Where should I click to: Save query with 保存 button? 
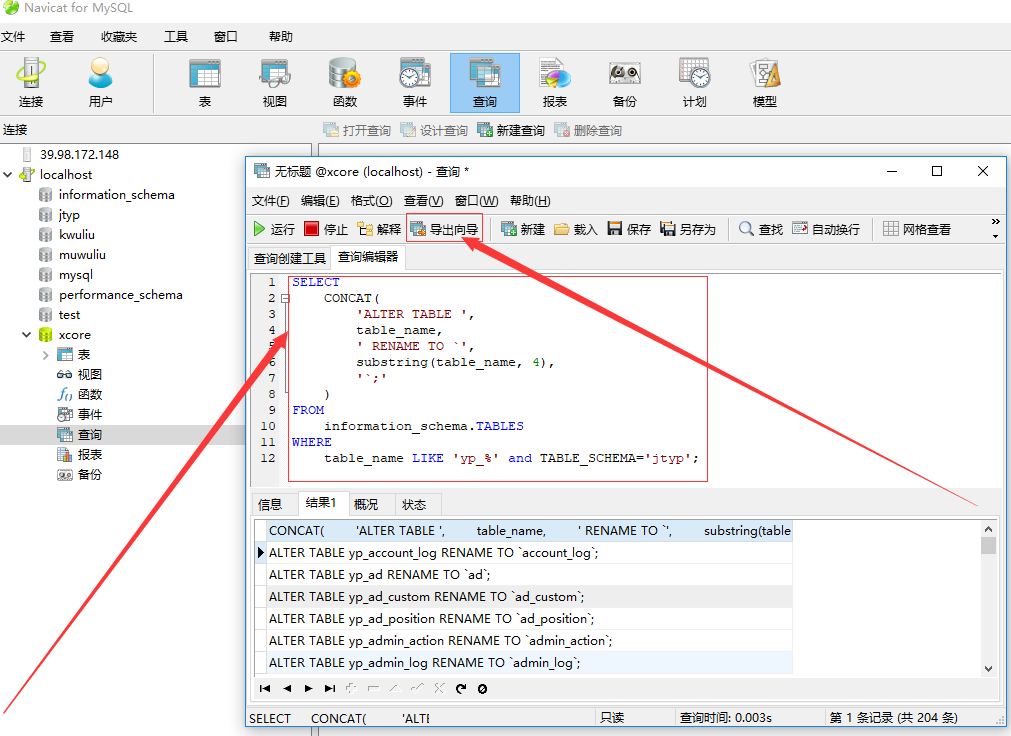(x=629, y=229)
